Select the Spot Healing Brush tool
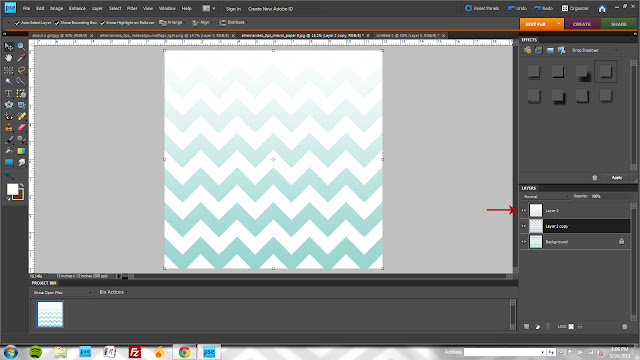Viewport: 640px width, 360px height. coord(21,116)
